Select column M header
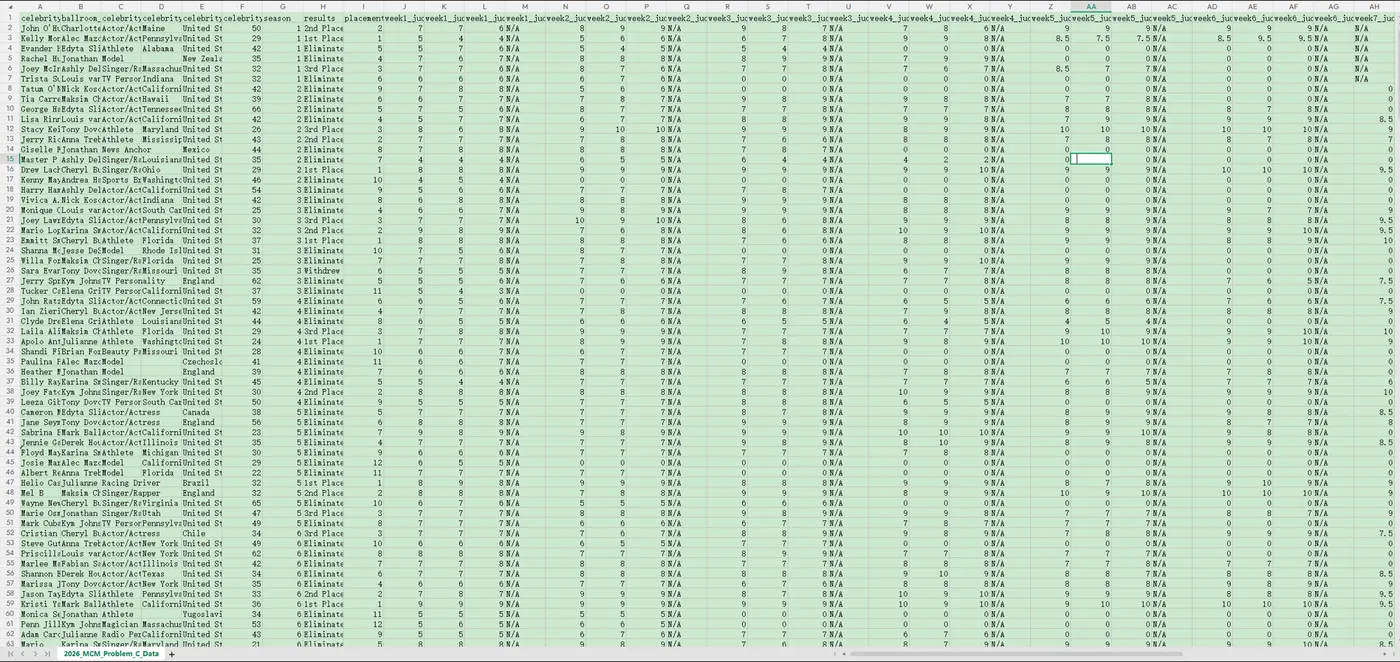Image resolution: width=1400 pixels, height=662 pixels. [x=525, y=6]
